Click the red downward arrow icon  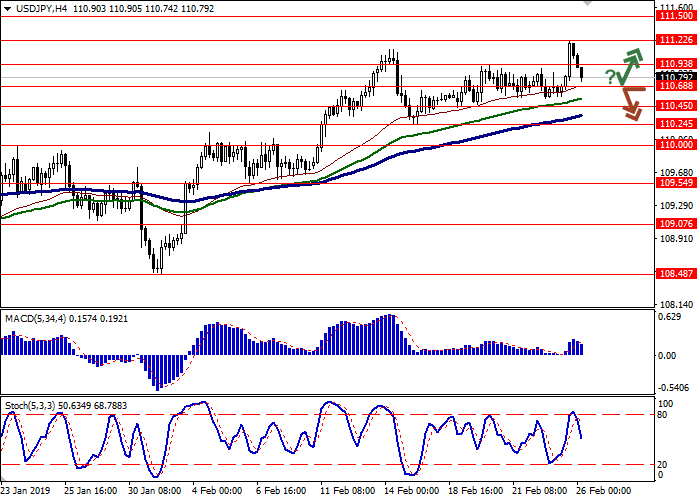coord(632,99)
